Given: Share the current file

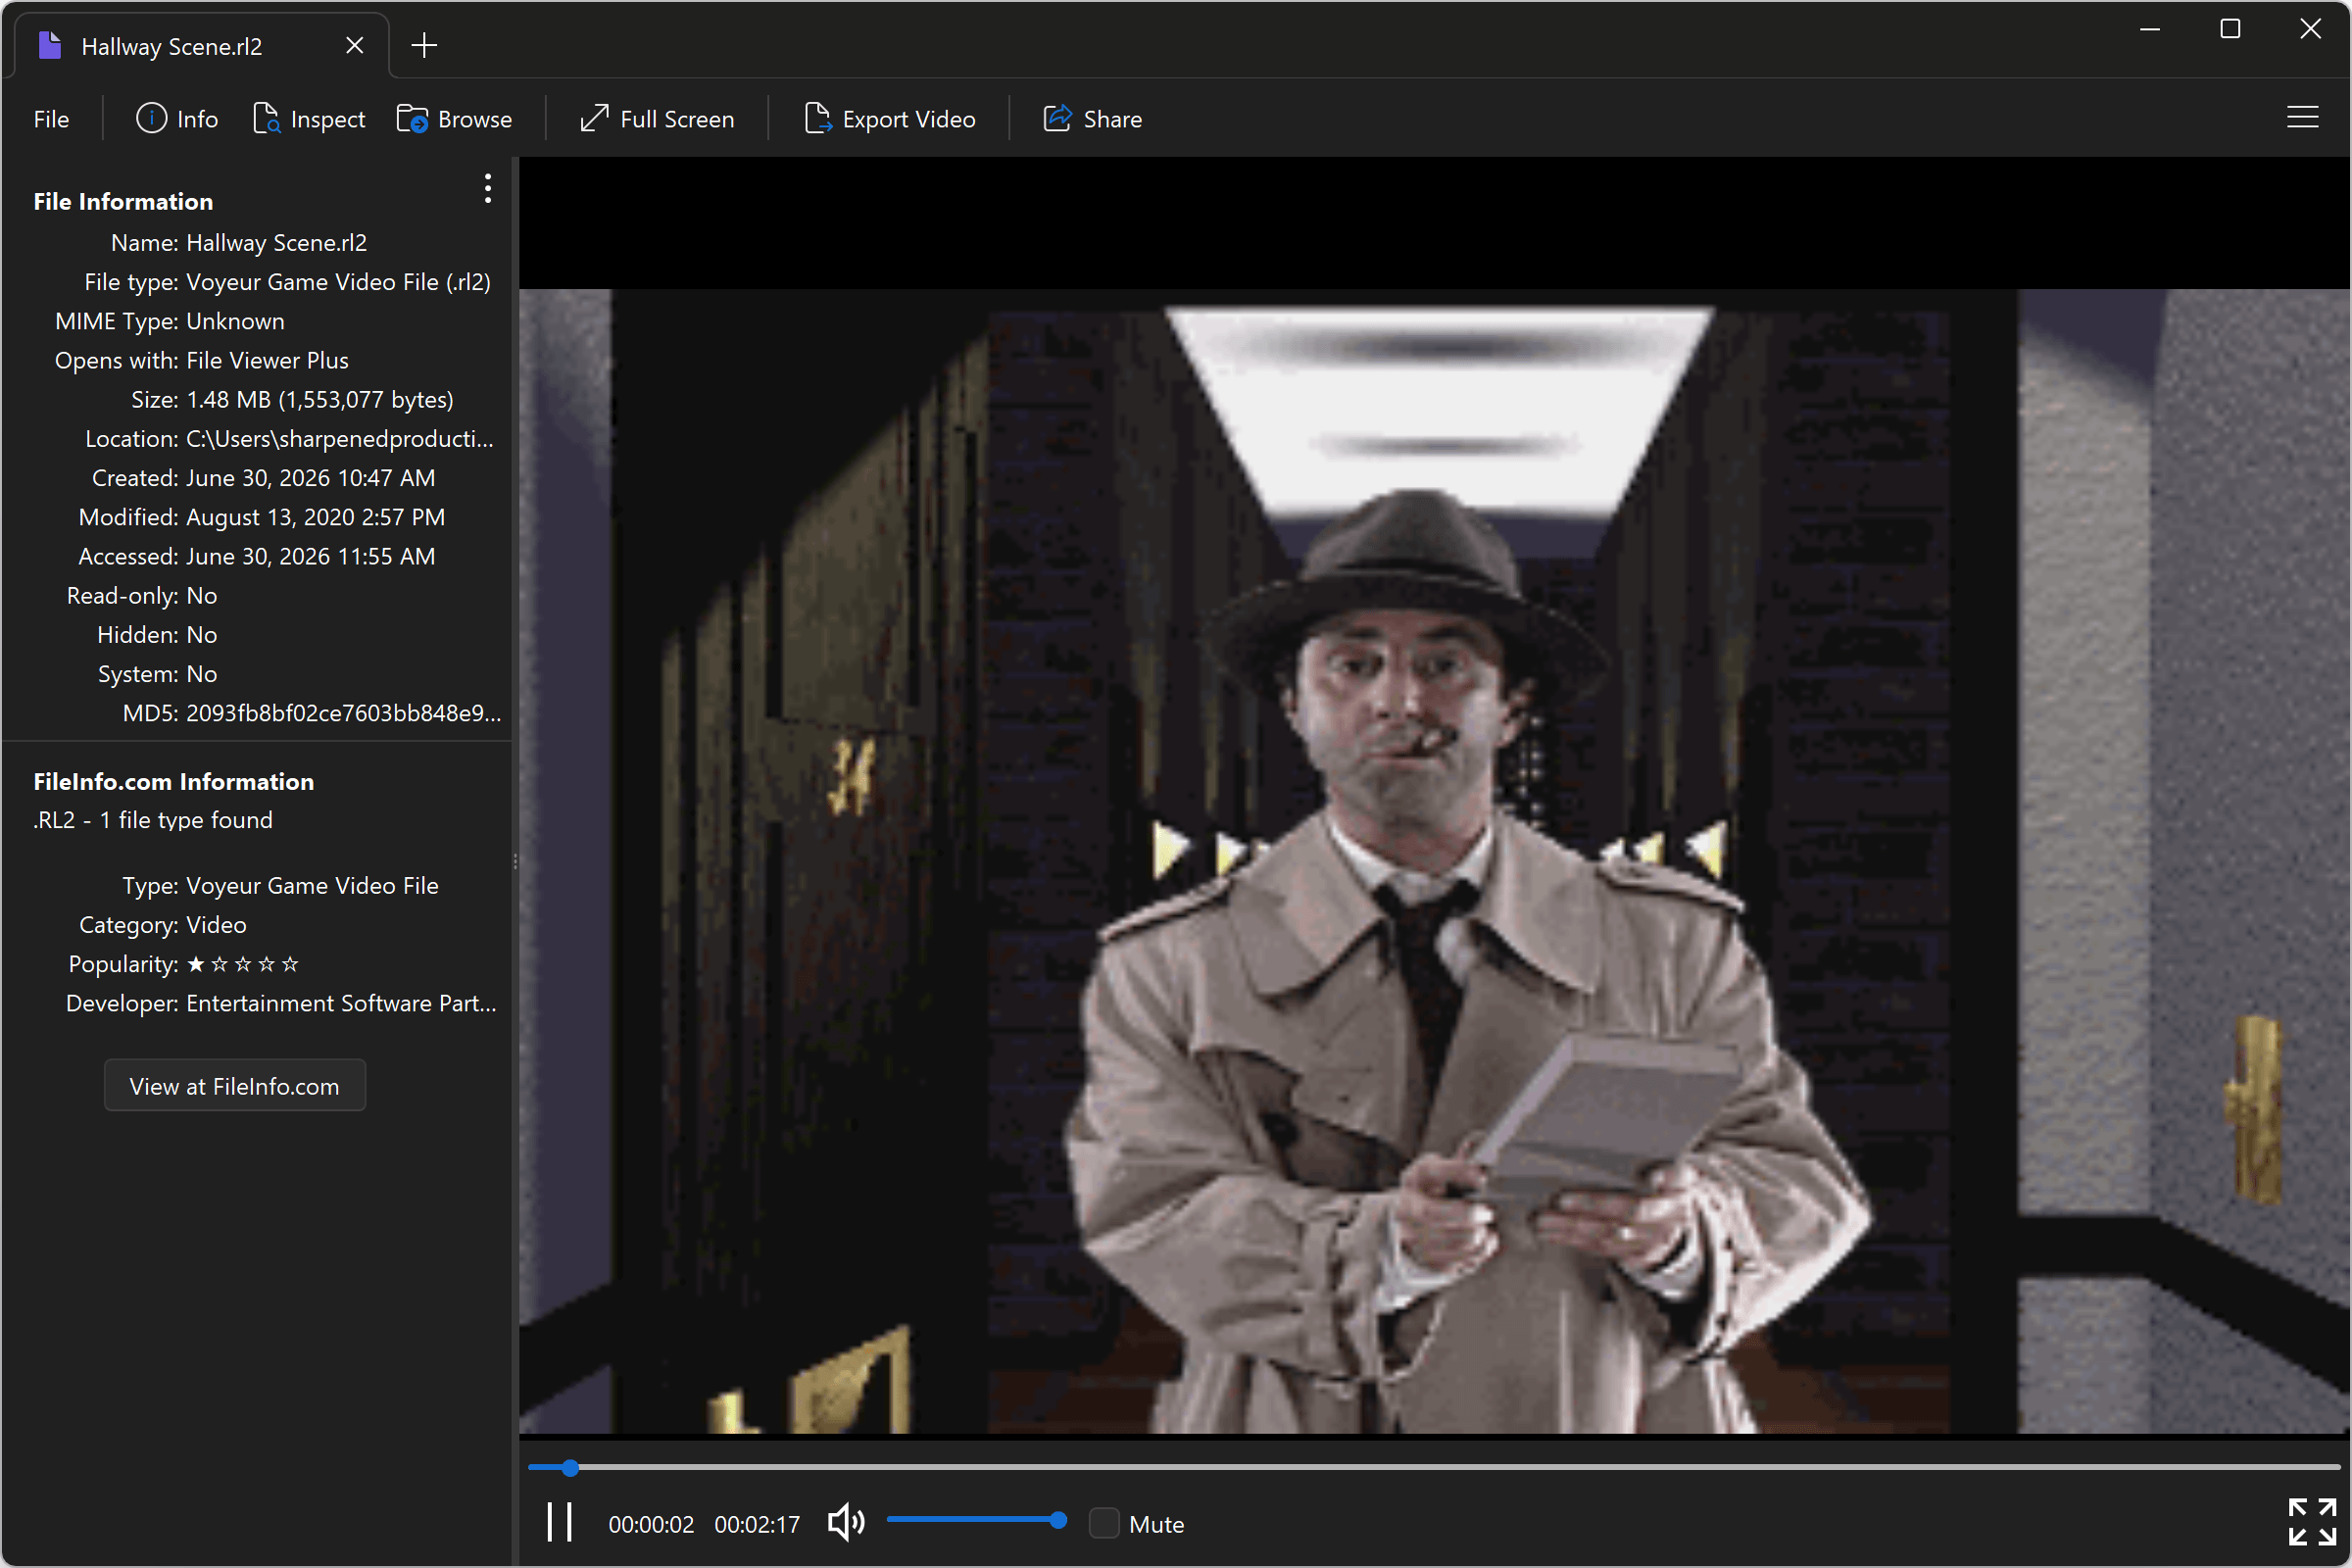Looking at the screenshot, I should click(x=1092, y=119).
